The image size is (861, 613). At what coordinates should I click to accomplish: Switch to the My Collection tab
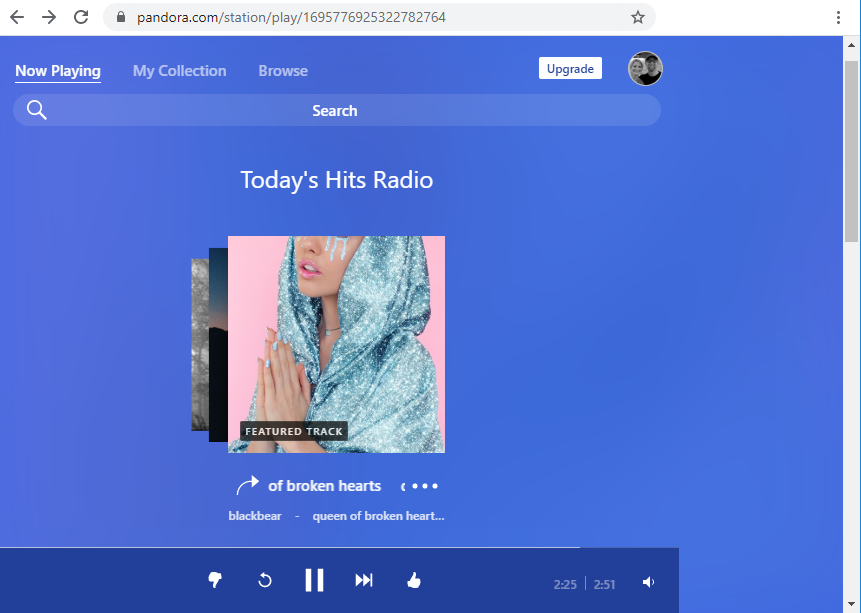click(x=179, y=71)
